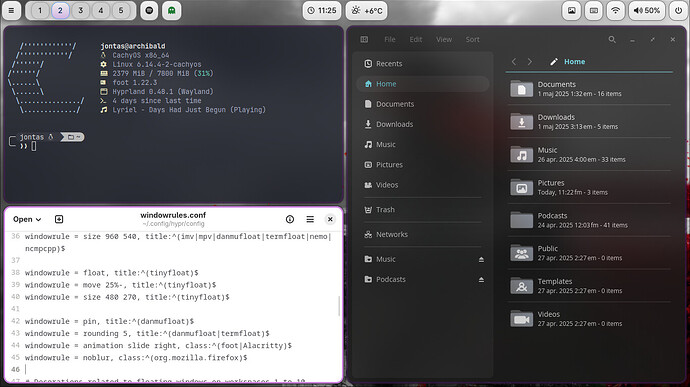The height and width of the screenshot is (387, 690).
Task: Select Recents in the sidebar
Action: pyautogui.click(x=422, y=64)
